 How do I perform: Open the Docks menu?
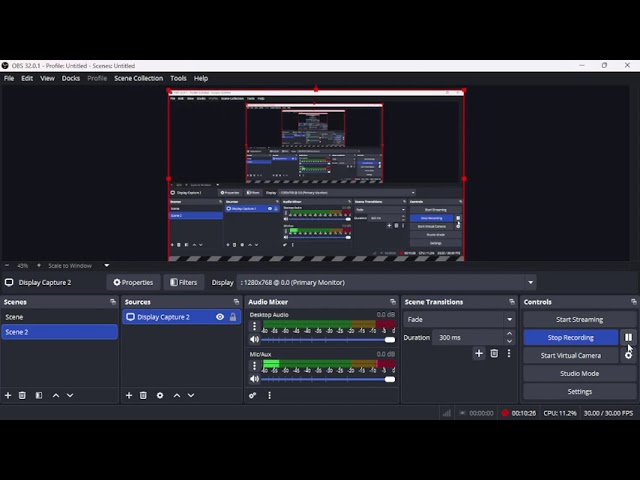click(x=71, y=78)
